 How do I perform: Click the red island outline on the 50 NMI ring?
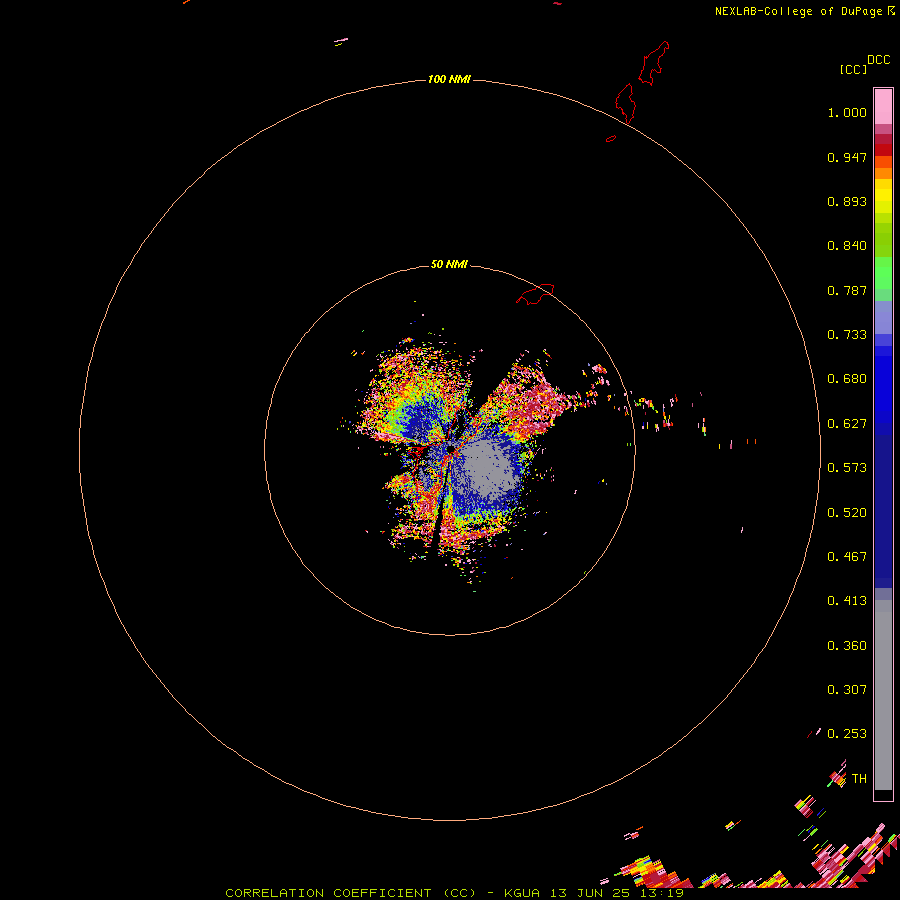535,294
